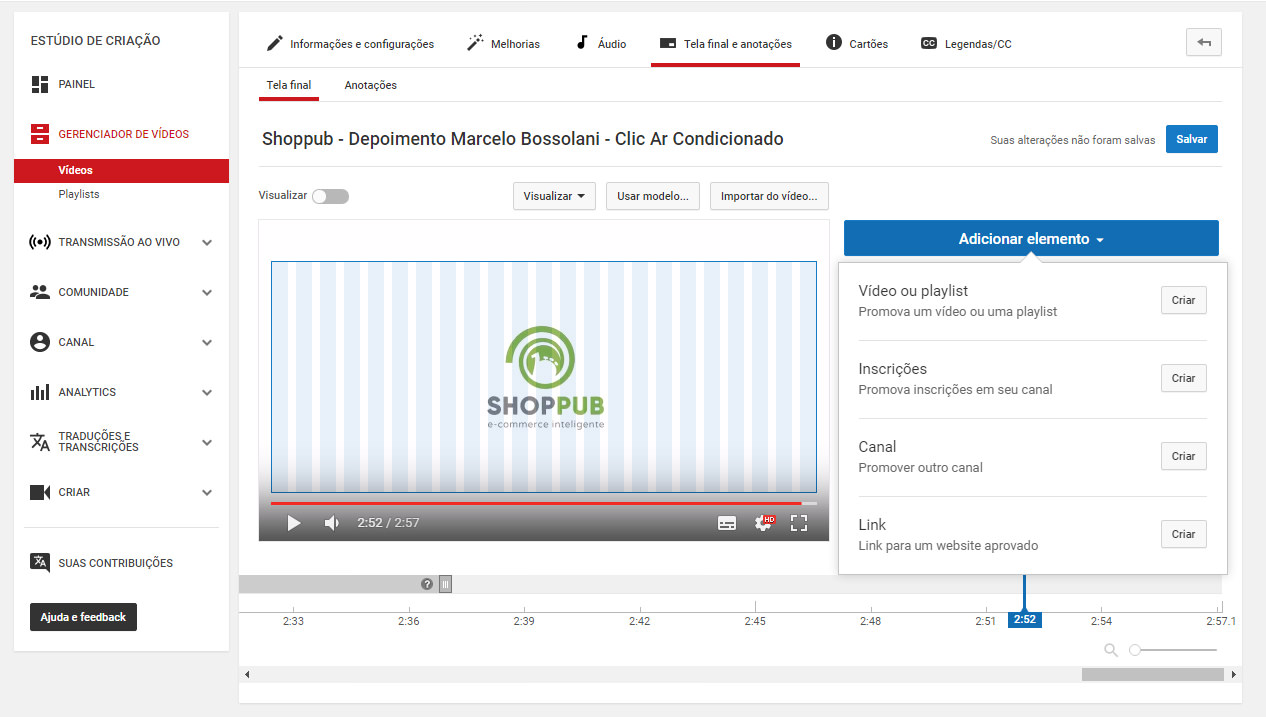Click the 2:52 timeline playhead marker
Viewport: 1266px width, 717px height.
click(x=1024, y=620)
